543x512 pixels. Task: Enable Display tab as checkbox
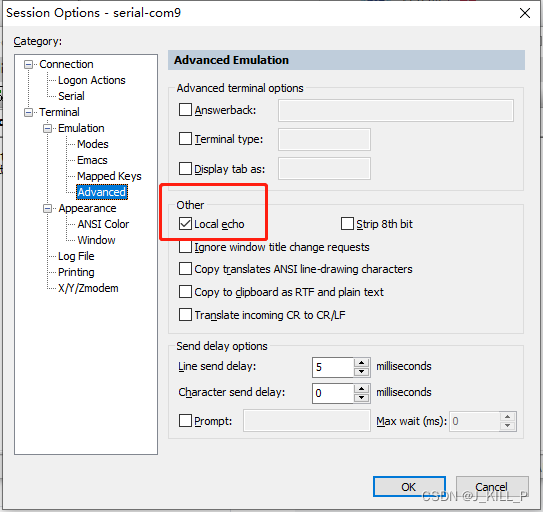point(185,169)
